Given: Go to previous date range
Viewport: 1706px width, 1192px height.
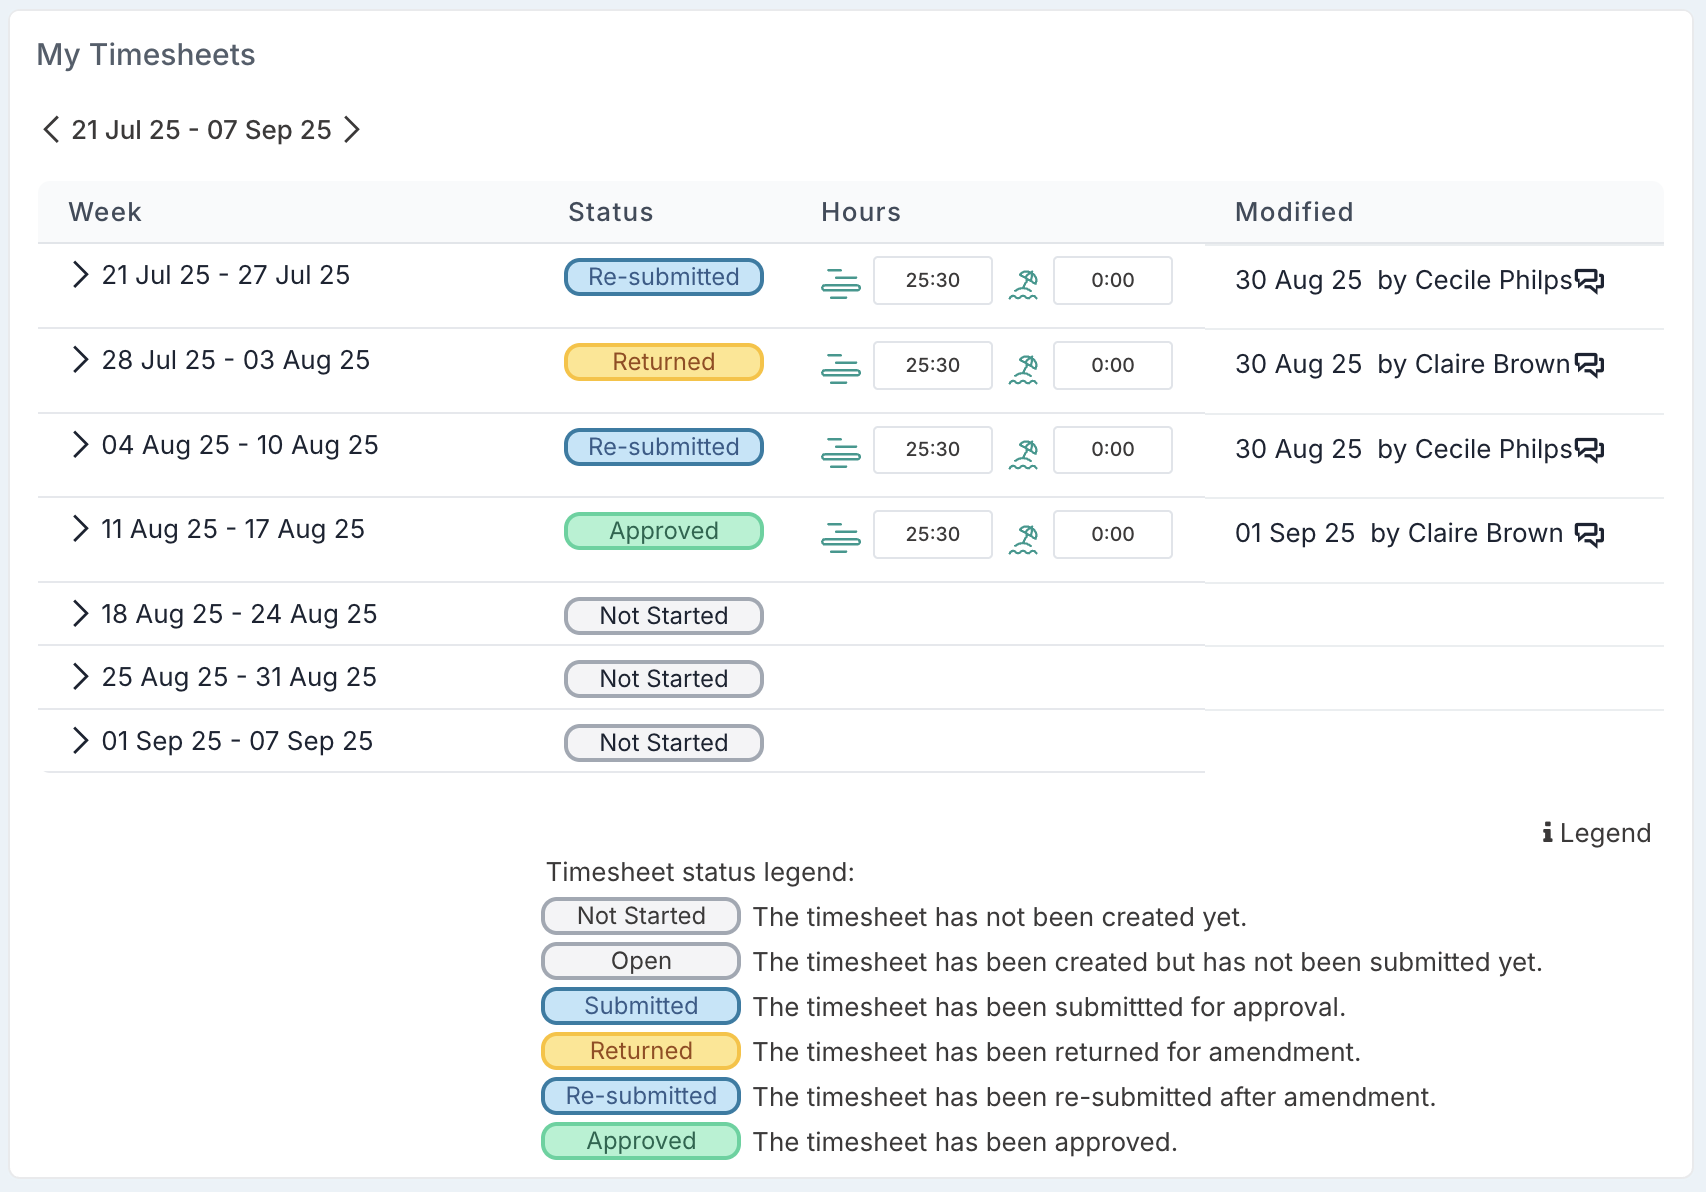Looking at the screenshot, I should pyautogui.click(x=51, y=130).
